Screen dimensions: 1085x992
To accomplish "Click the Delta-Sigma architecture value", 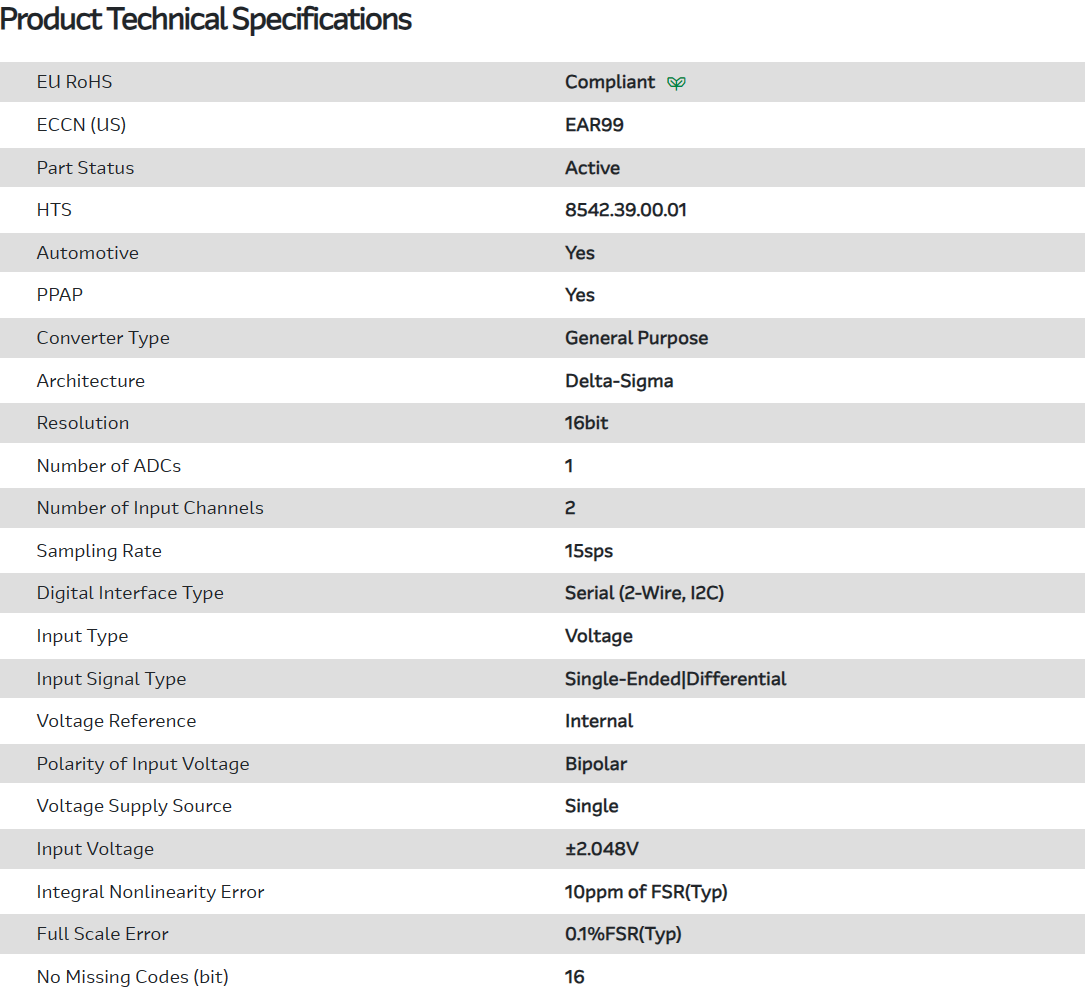I will pyautogui.click(x=619, y=381).
